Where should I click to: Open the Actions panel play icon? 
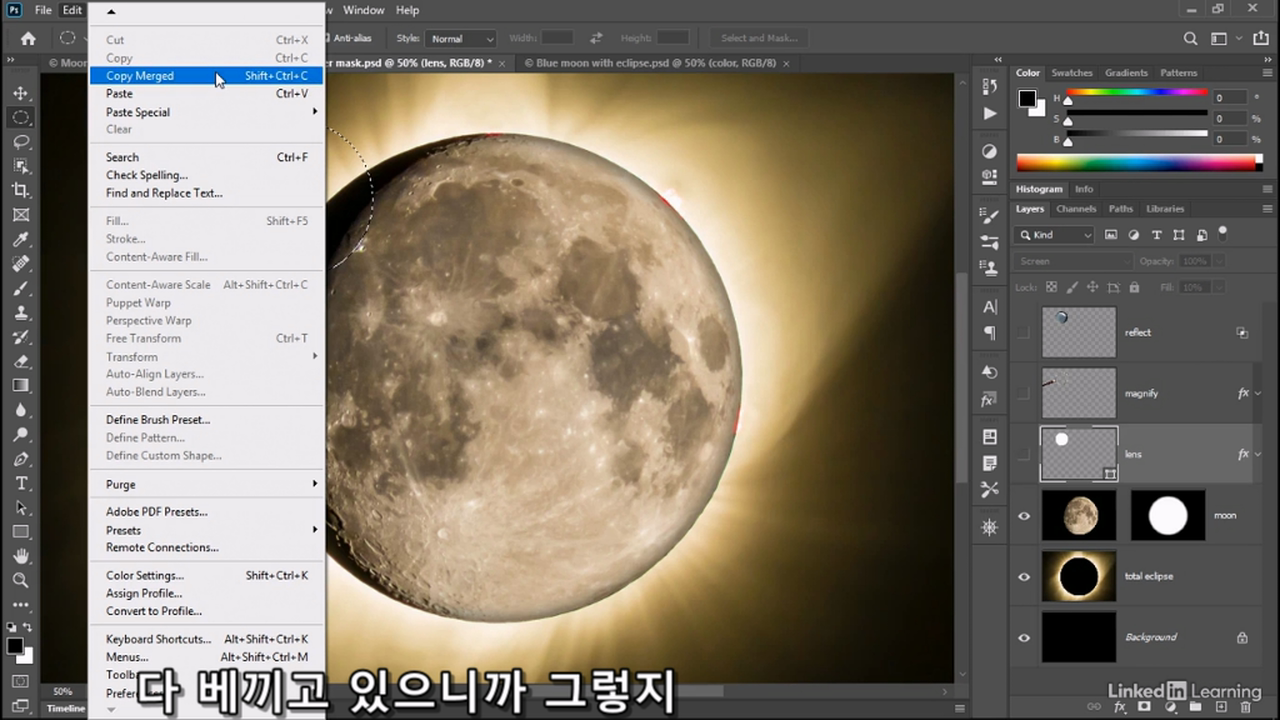(990, 113)
